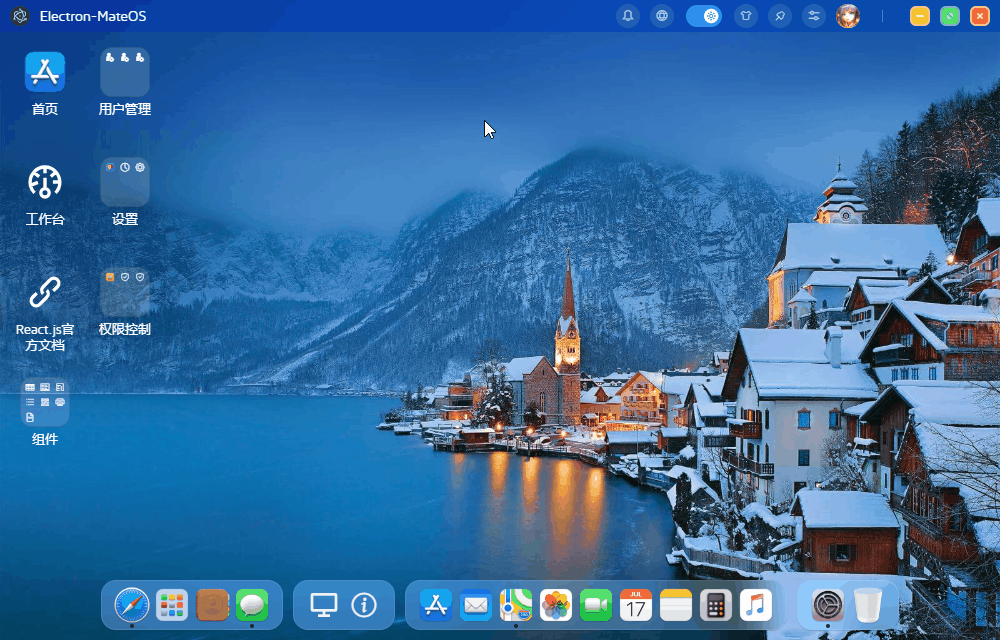Image resolution: width=1000 pixels, height=640 pixels.
Task: Click the globe language icon
Action: coord(662,16)
